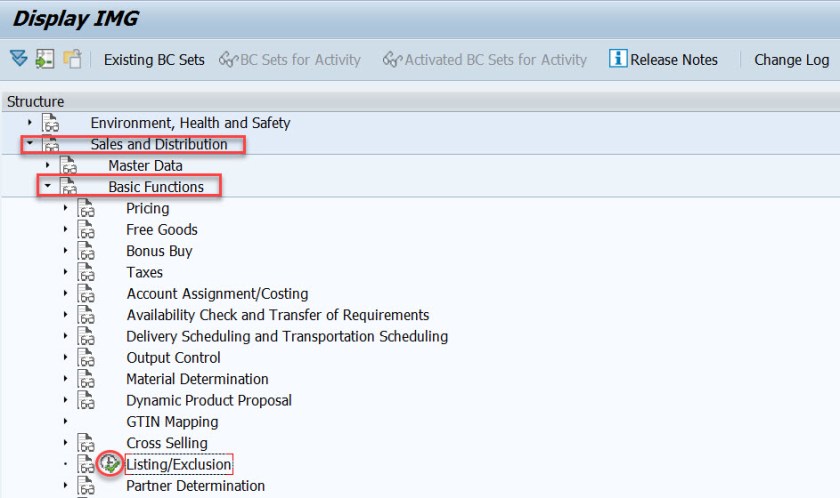This screenshot has height=498, width=840.
Task: Click the expand-all subtree icon in the toolbar
Action: [19, 59]
